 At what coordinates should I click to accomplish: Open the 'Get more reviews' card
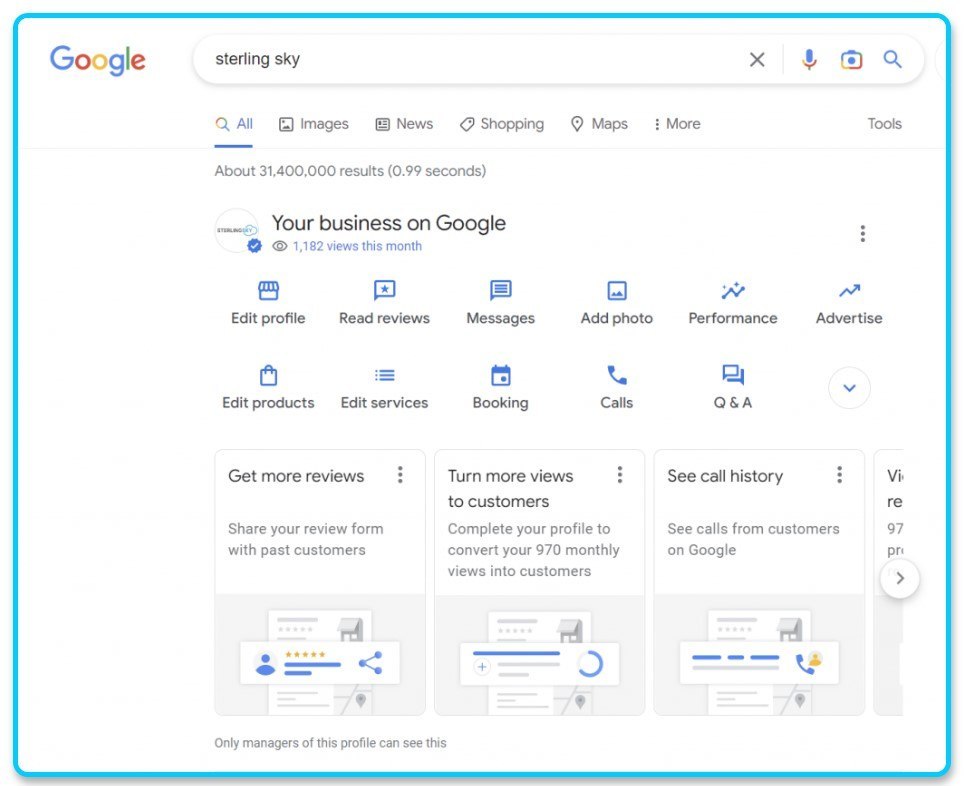tap(319, 582)
